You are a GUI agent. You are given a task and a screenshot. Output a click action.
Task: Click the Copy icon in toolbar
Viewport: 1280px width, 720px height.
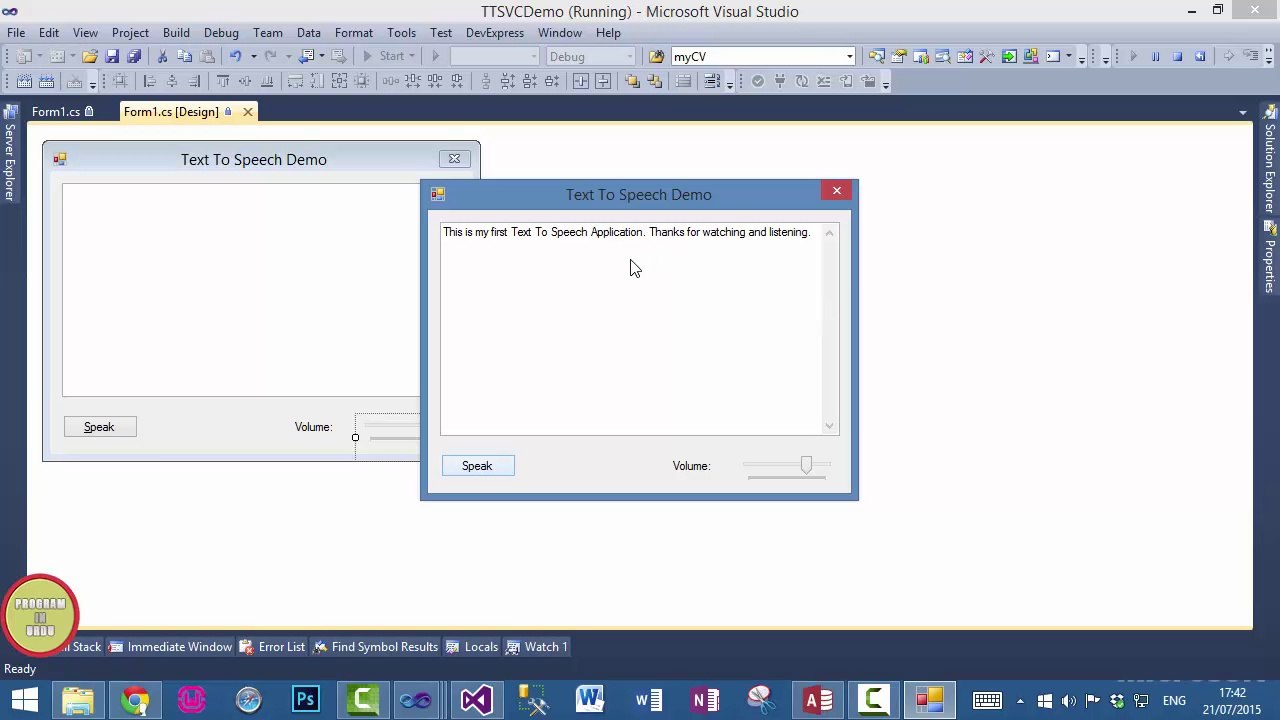coord(184,56)
